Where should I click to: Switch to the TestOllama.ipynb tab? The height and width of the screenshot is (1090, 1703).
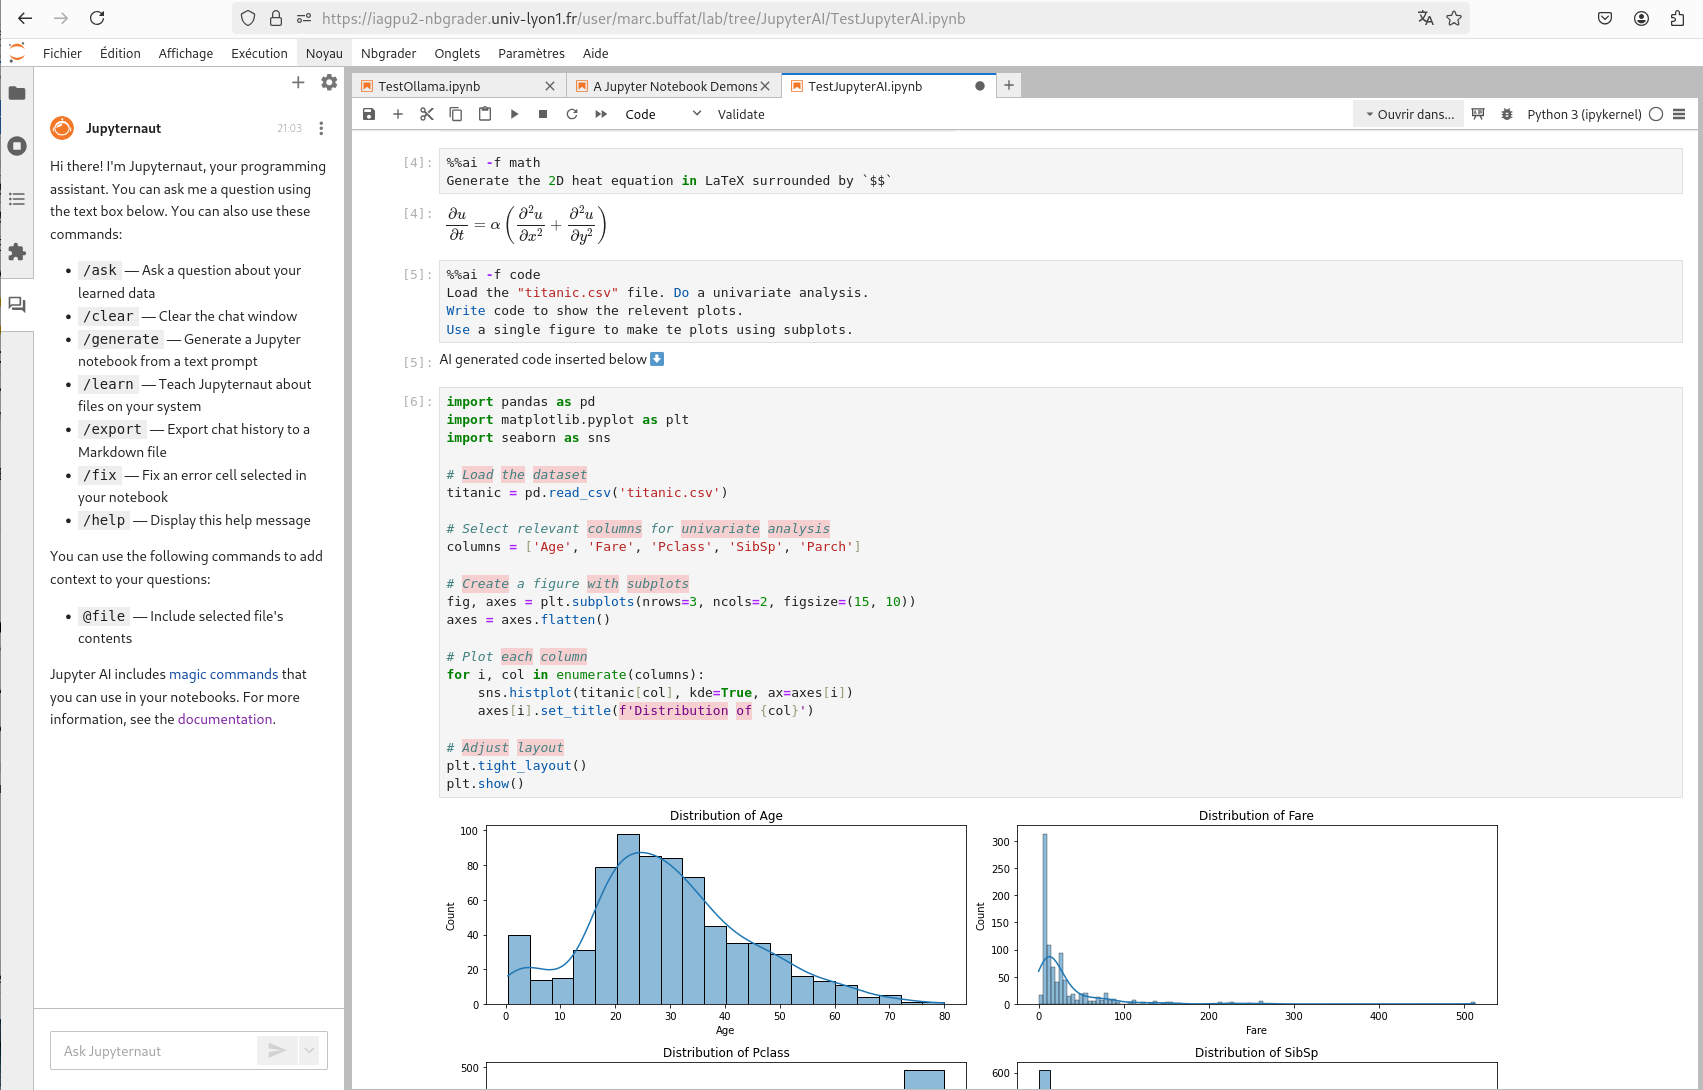(430, 86)
